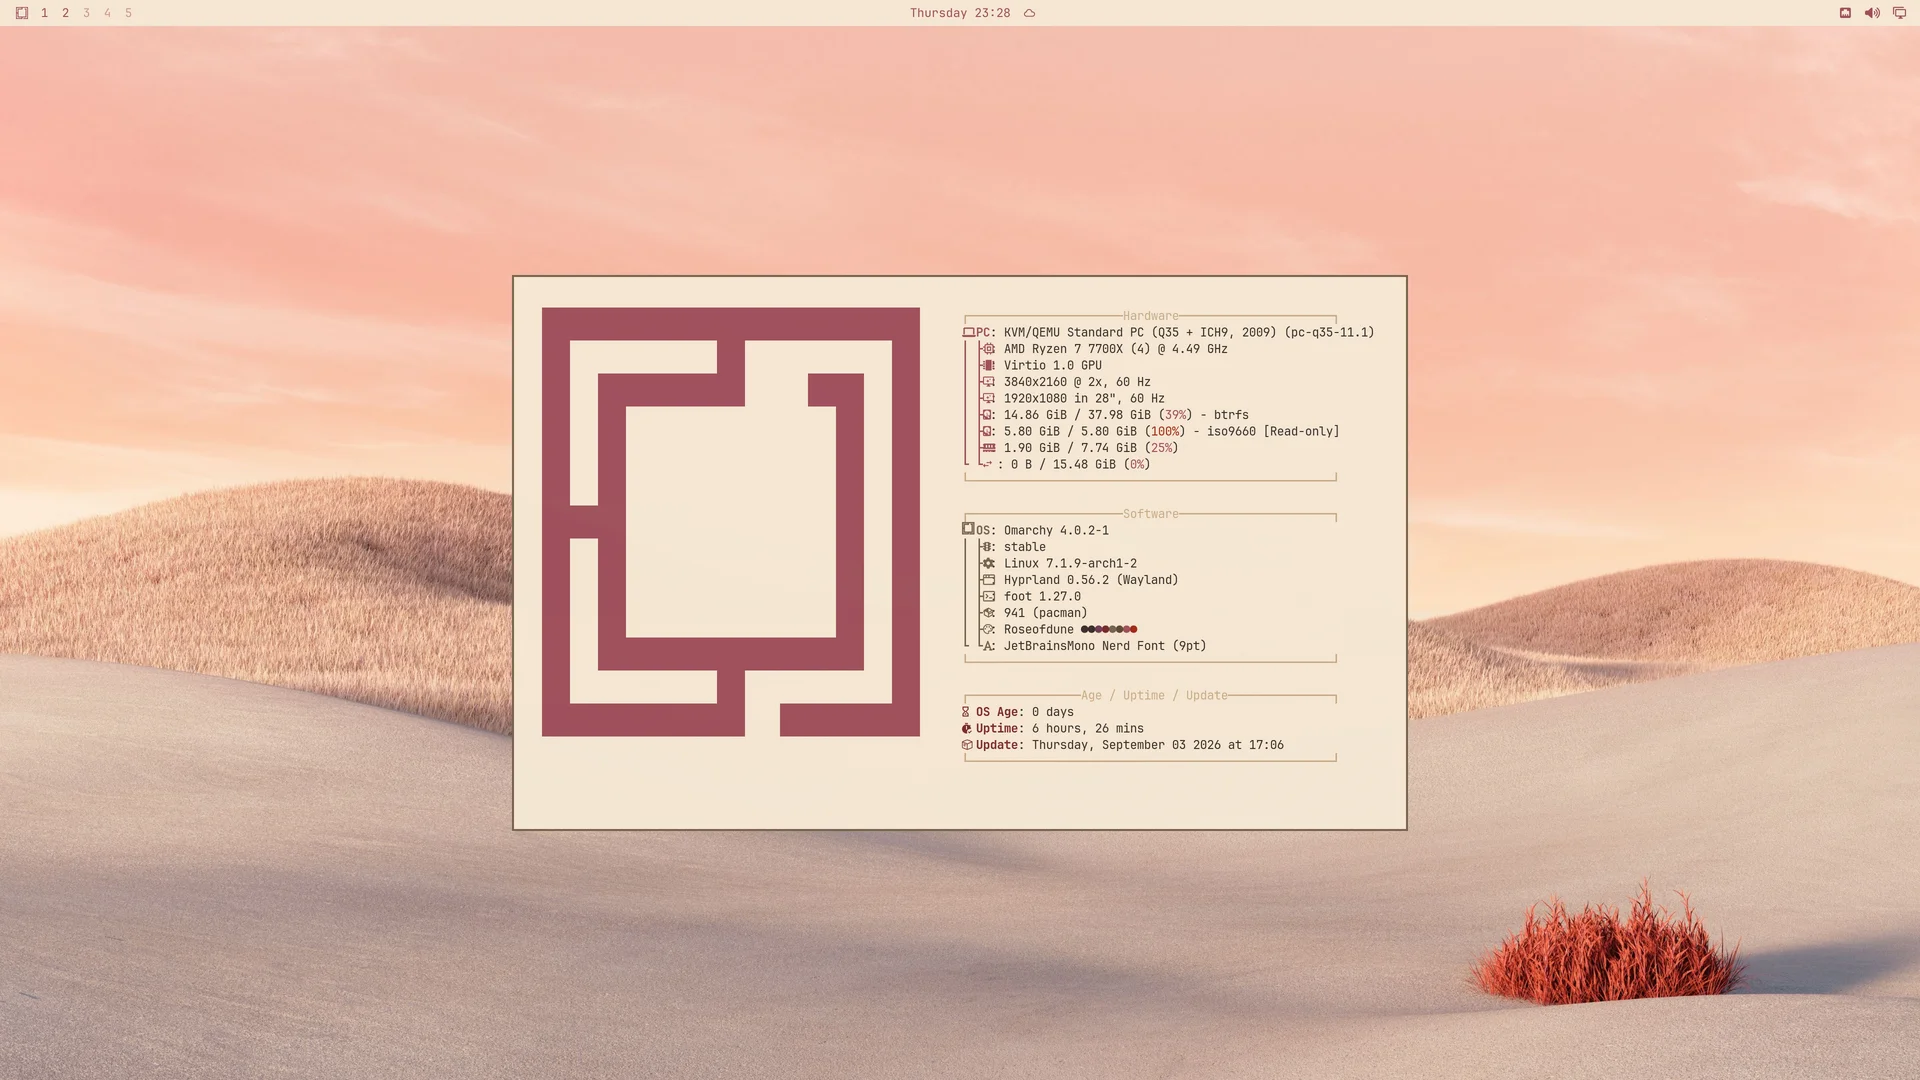Switch to workspace 5
1920x1080 pixels.
click(128, 13)
